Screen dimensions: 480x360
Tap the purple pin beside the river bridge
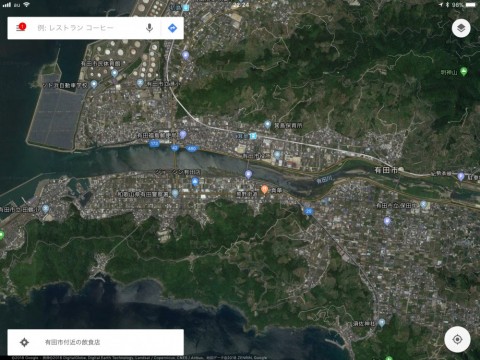pyautogui.click(x=248, y=174)
